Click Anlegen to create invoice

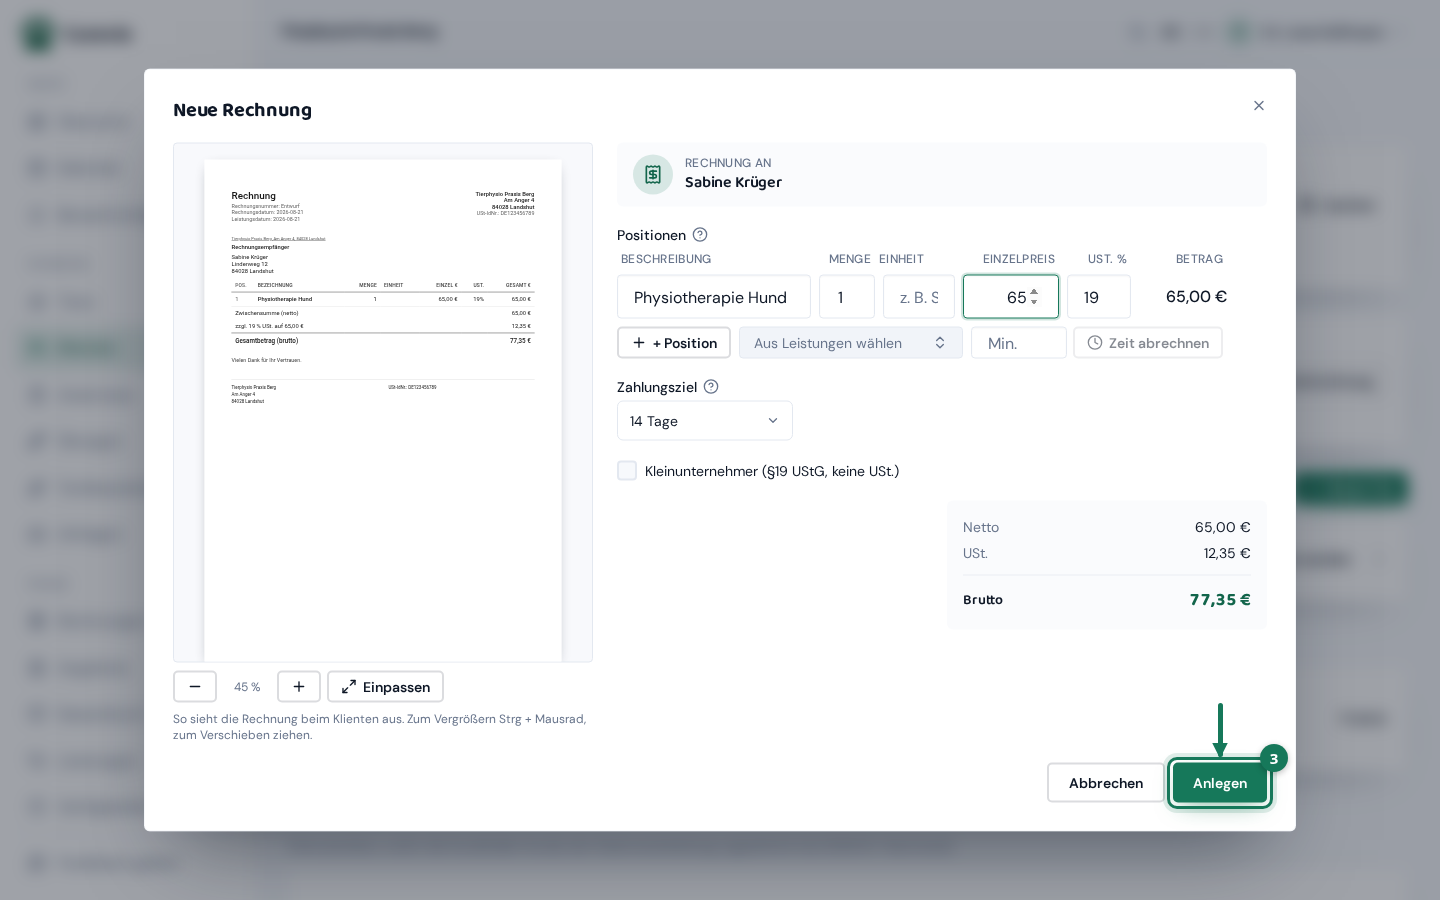click(x=1220, y=783)
